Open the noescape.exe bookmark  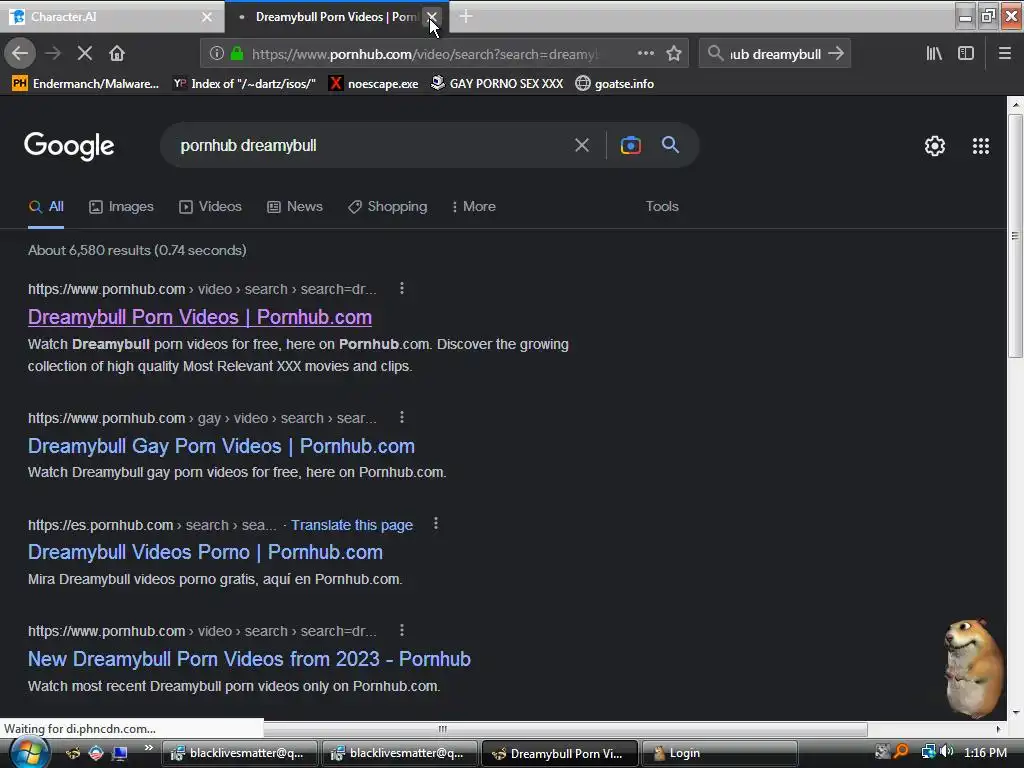[374, 84]
